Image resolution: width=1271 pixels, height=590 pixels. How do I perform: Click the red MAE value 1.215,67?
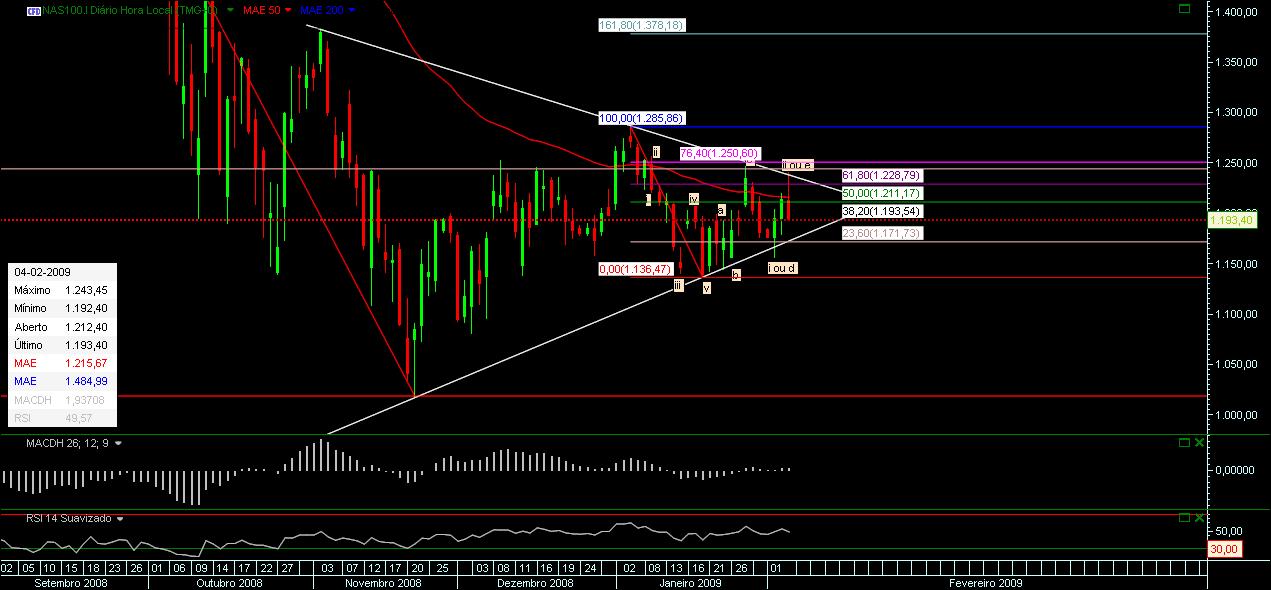[85, 362]
